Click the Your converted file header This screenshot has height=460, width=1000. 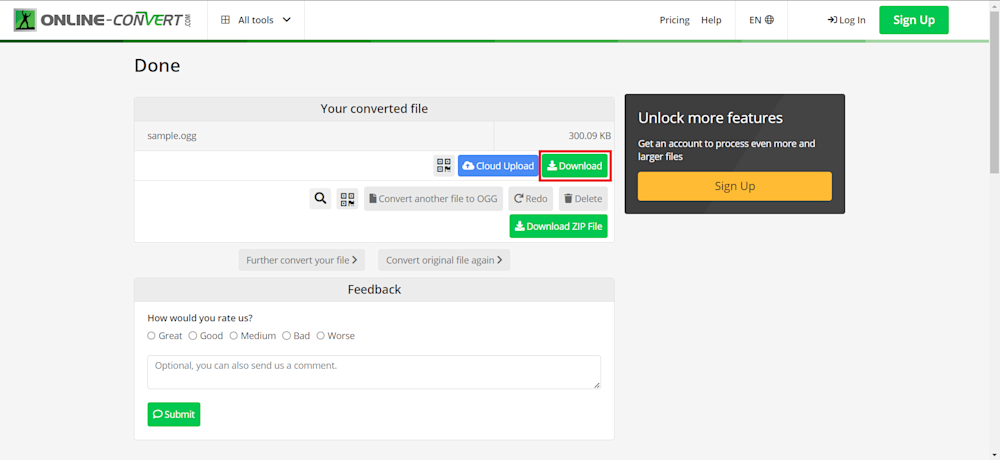[374, 109]
